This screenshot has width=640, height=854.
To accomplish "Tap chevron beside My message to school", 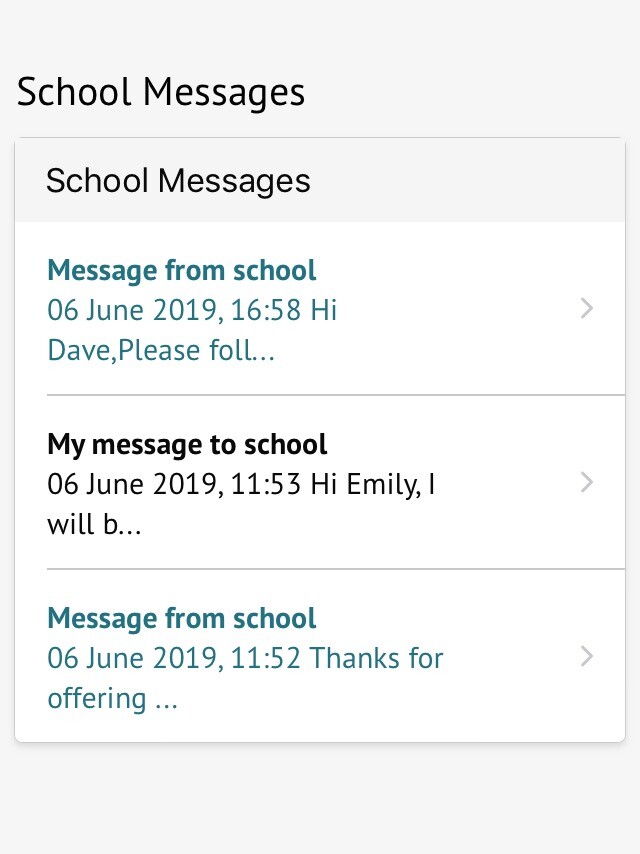I will (587, 483).
